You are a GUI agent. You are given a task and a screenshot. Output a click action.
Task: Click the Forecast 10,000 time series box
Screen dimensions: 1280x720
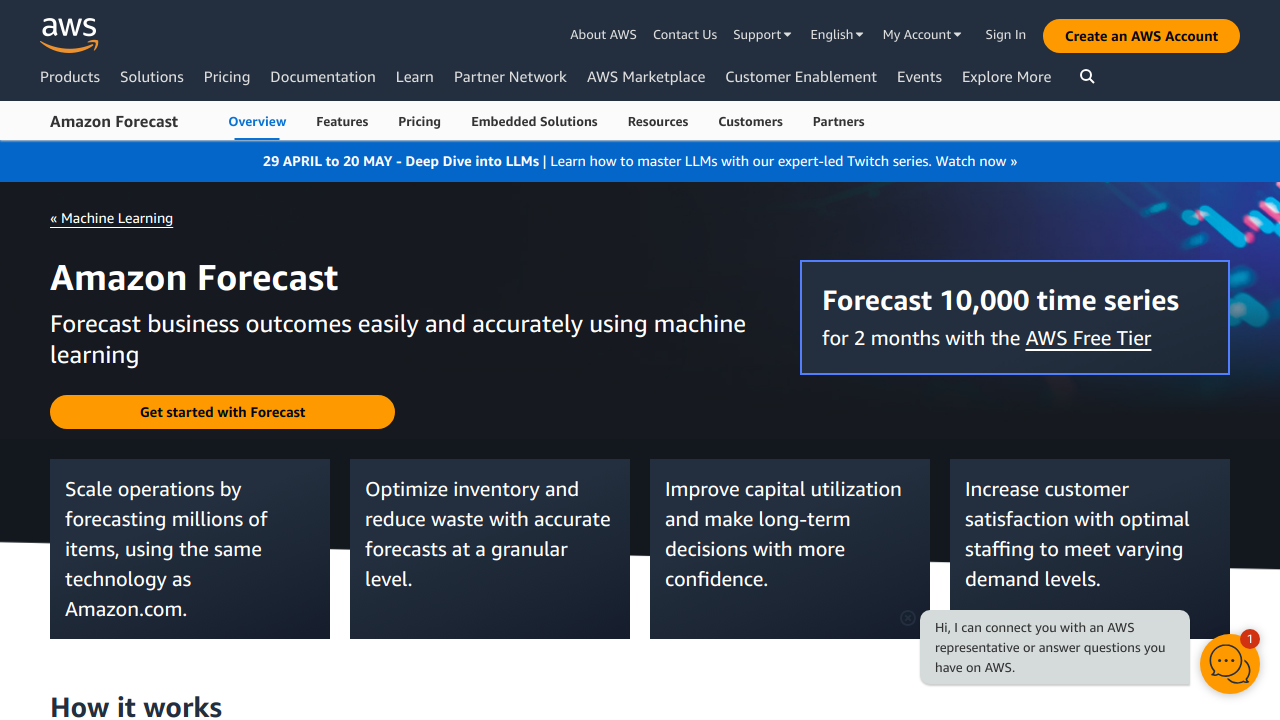coord(1014,318)
